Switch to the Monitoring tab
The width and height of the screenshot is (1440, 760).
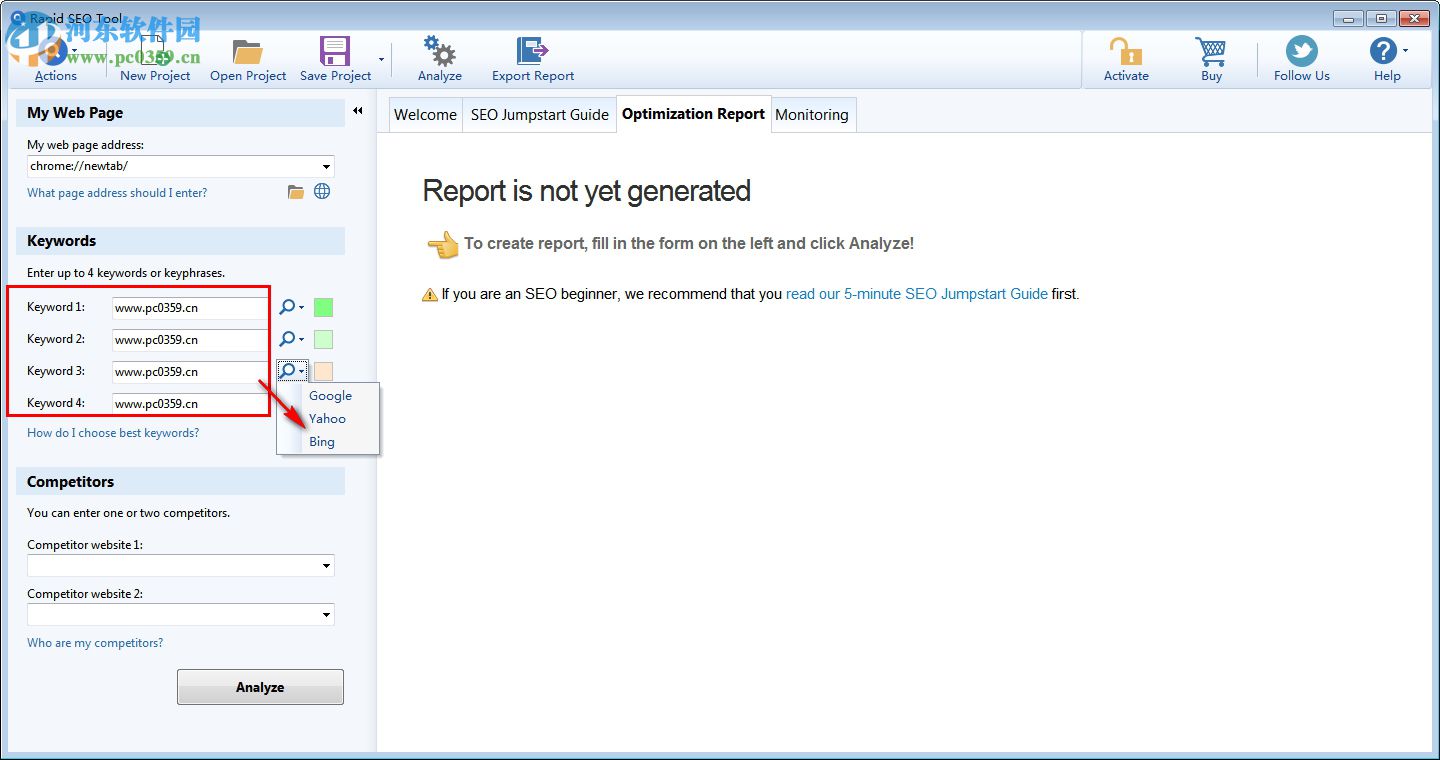(x=811, y=115)
